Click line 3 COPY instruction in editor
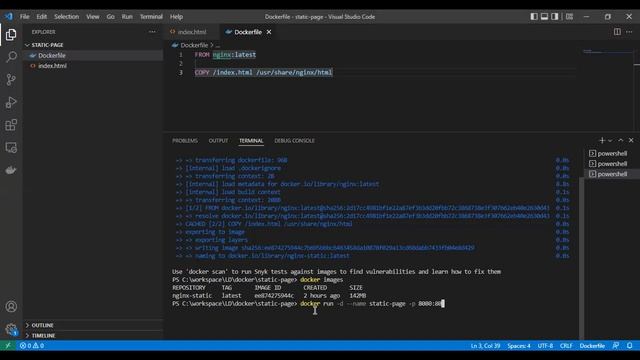The image size is (640, 360). click(x=263, y=72)
